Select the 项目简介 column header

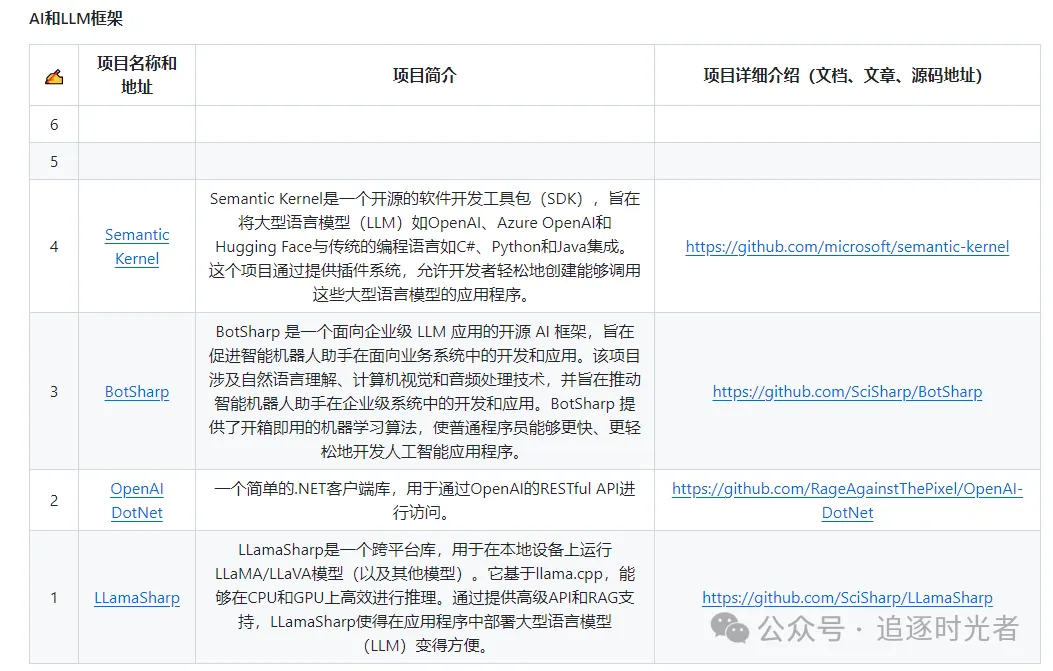coord(424,75)
